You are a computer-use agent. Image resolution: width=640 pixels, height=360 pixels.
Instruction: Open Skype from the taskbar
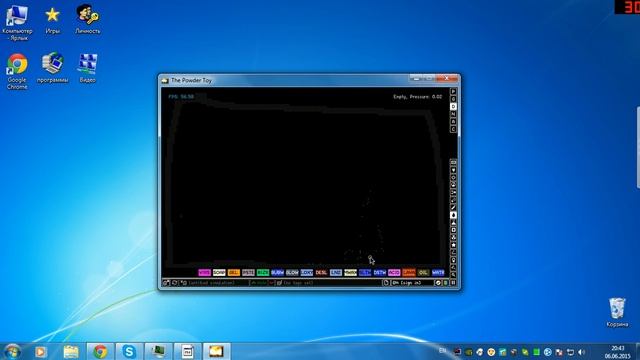pyautogui.click(x=129, y=351)
